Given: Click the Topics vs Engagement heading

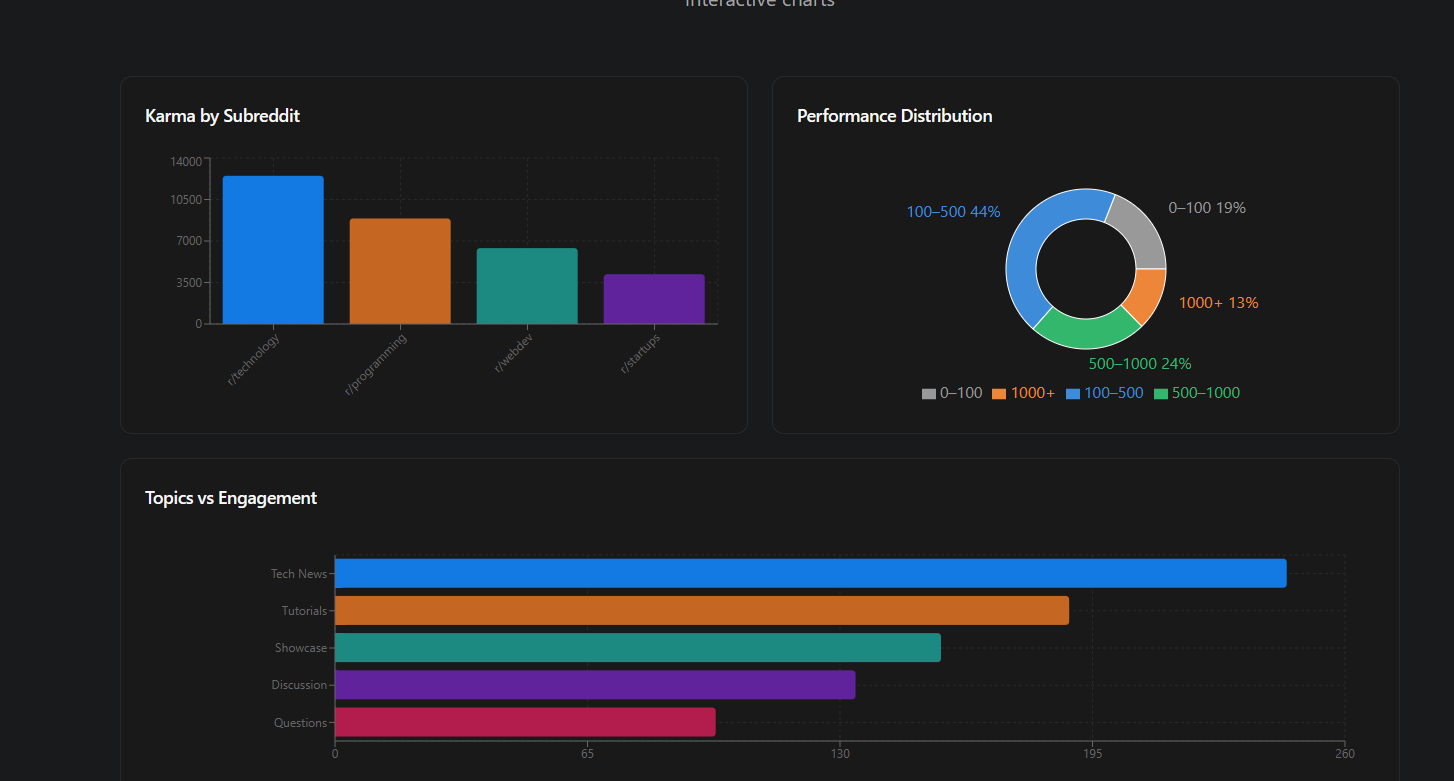Looking at the screenshot, I should coord(231,498).
